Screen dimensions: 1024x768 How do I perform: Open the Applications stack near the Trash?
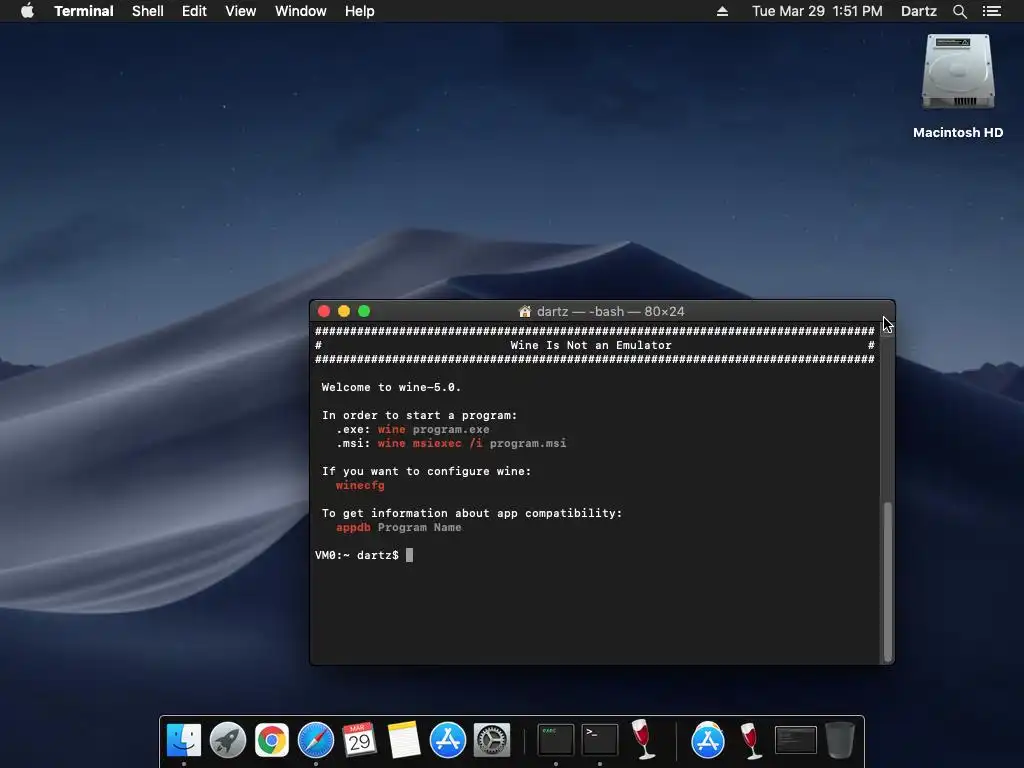coord(708,740)
